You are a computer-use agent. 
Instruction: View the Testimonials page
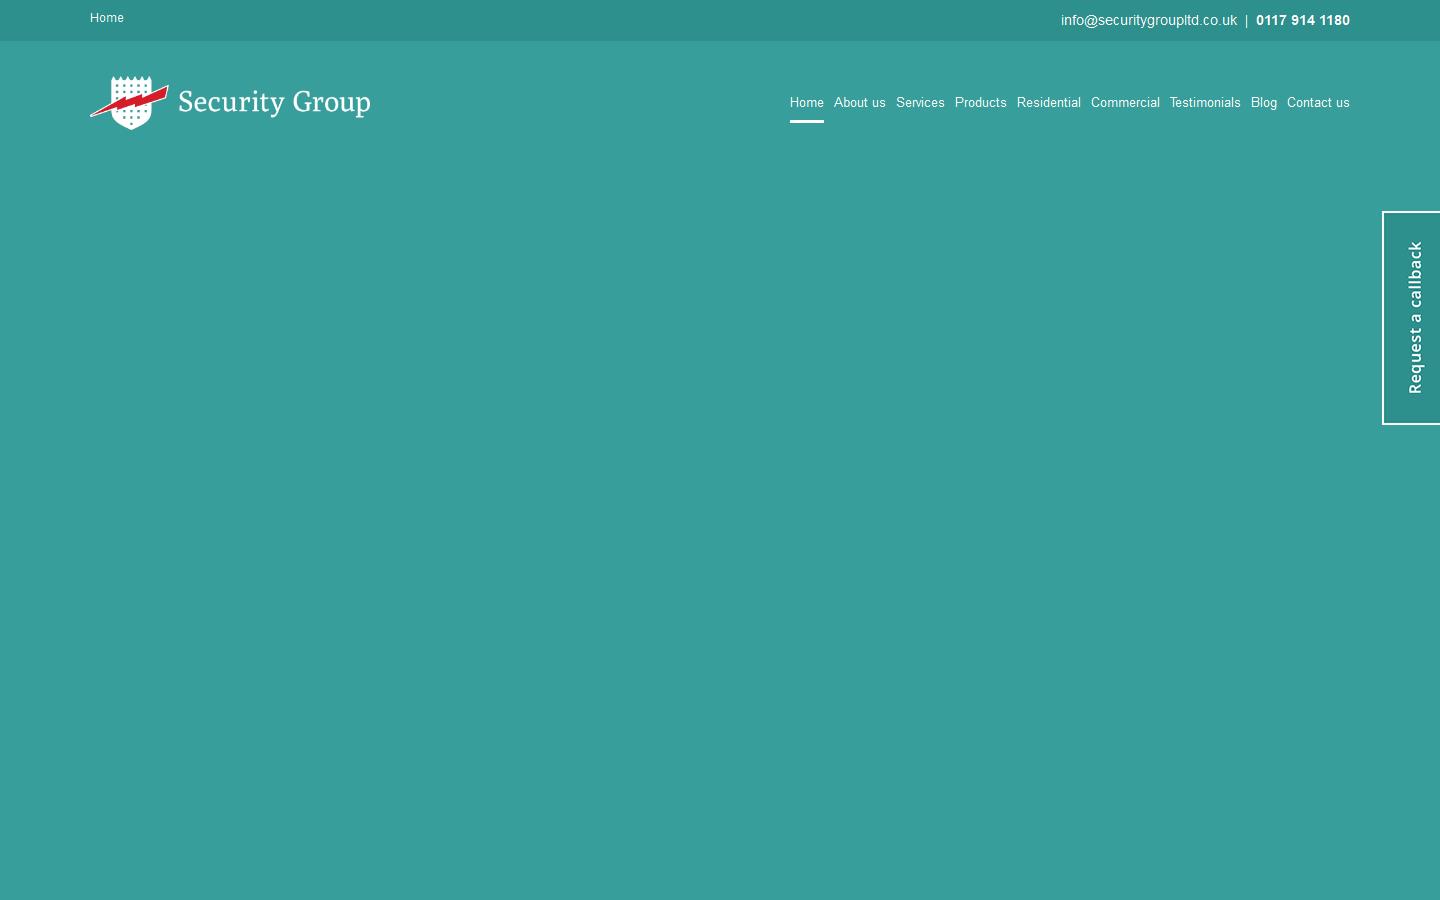click(x=1204, y=102)
